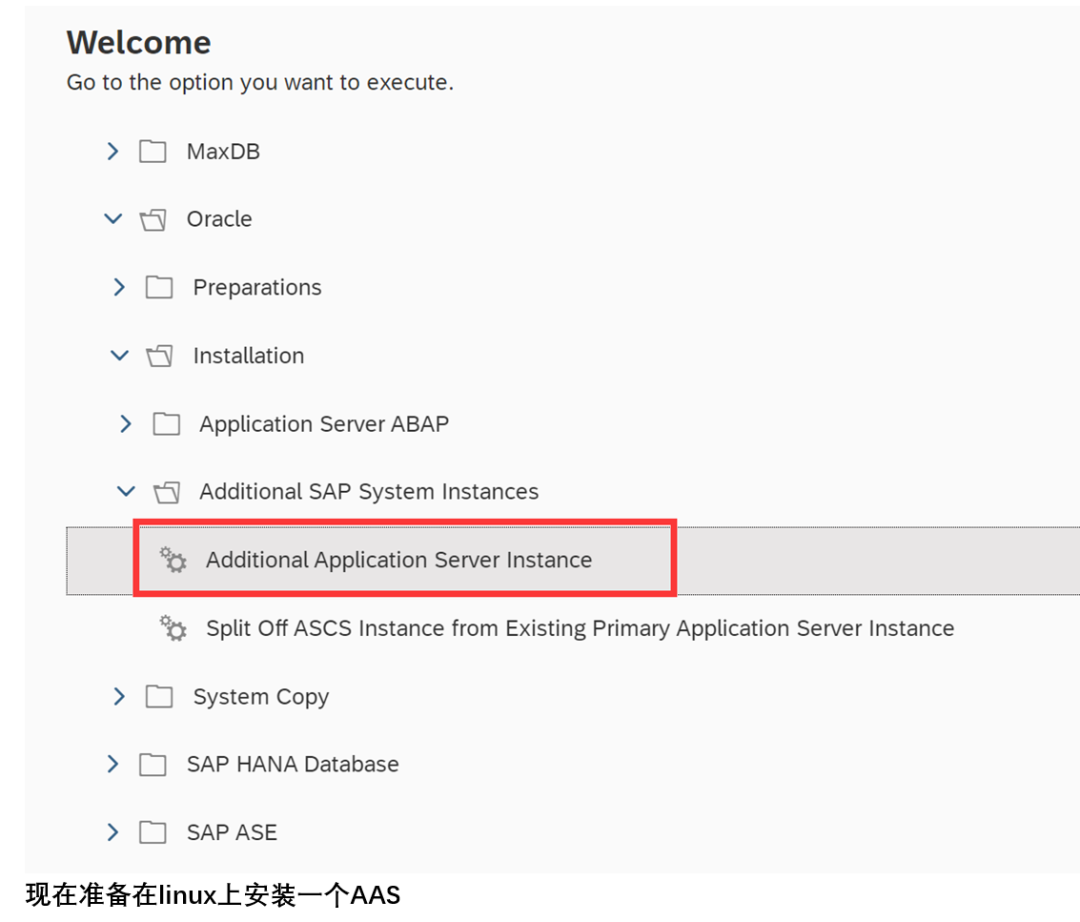The image size is (1080, 922).
Task: Expand Application Server ABAP chevron
Action: point(125,423)
